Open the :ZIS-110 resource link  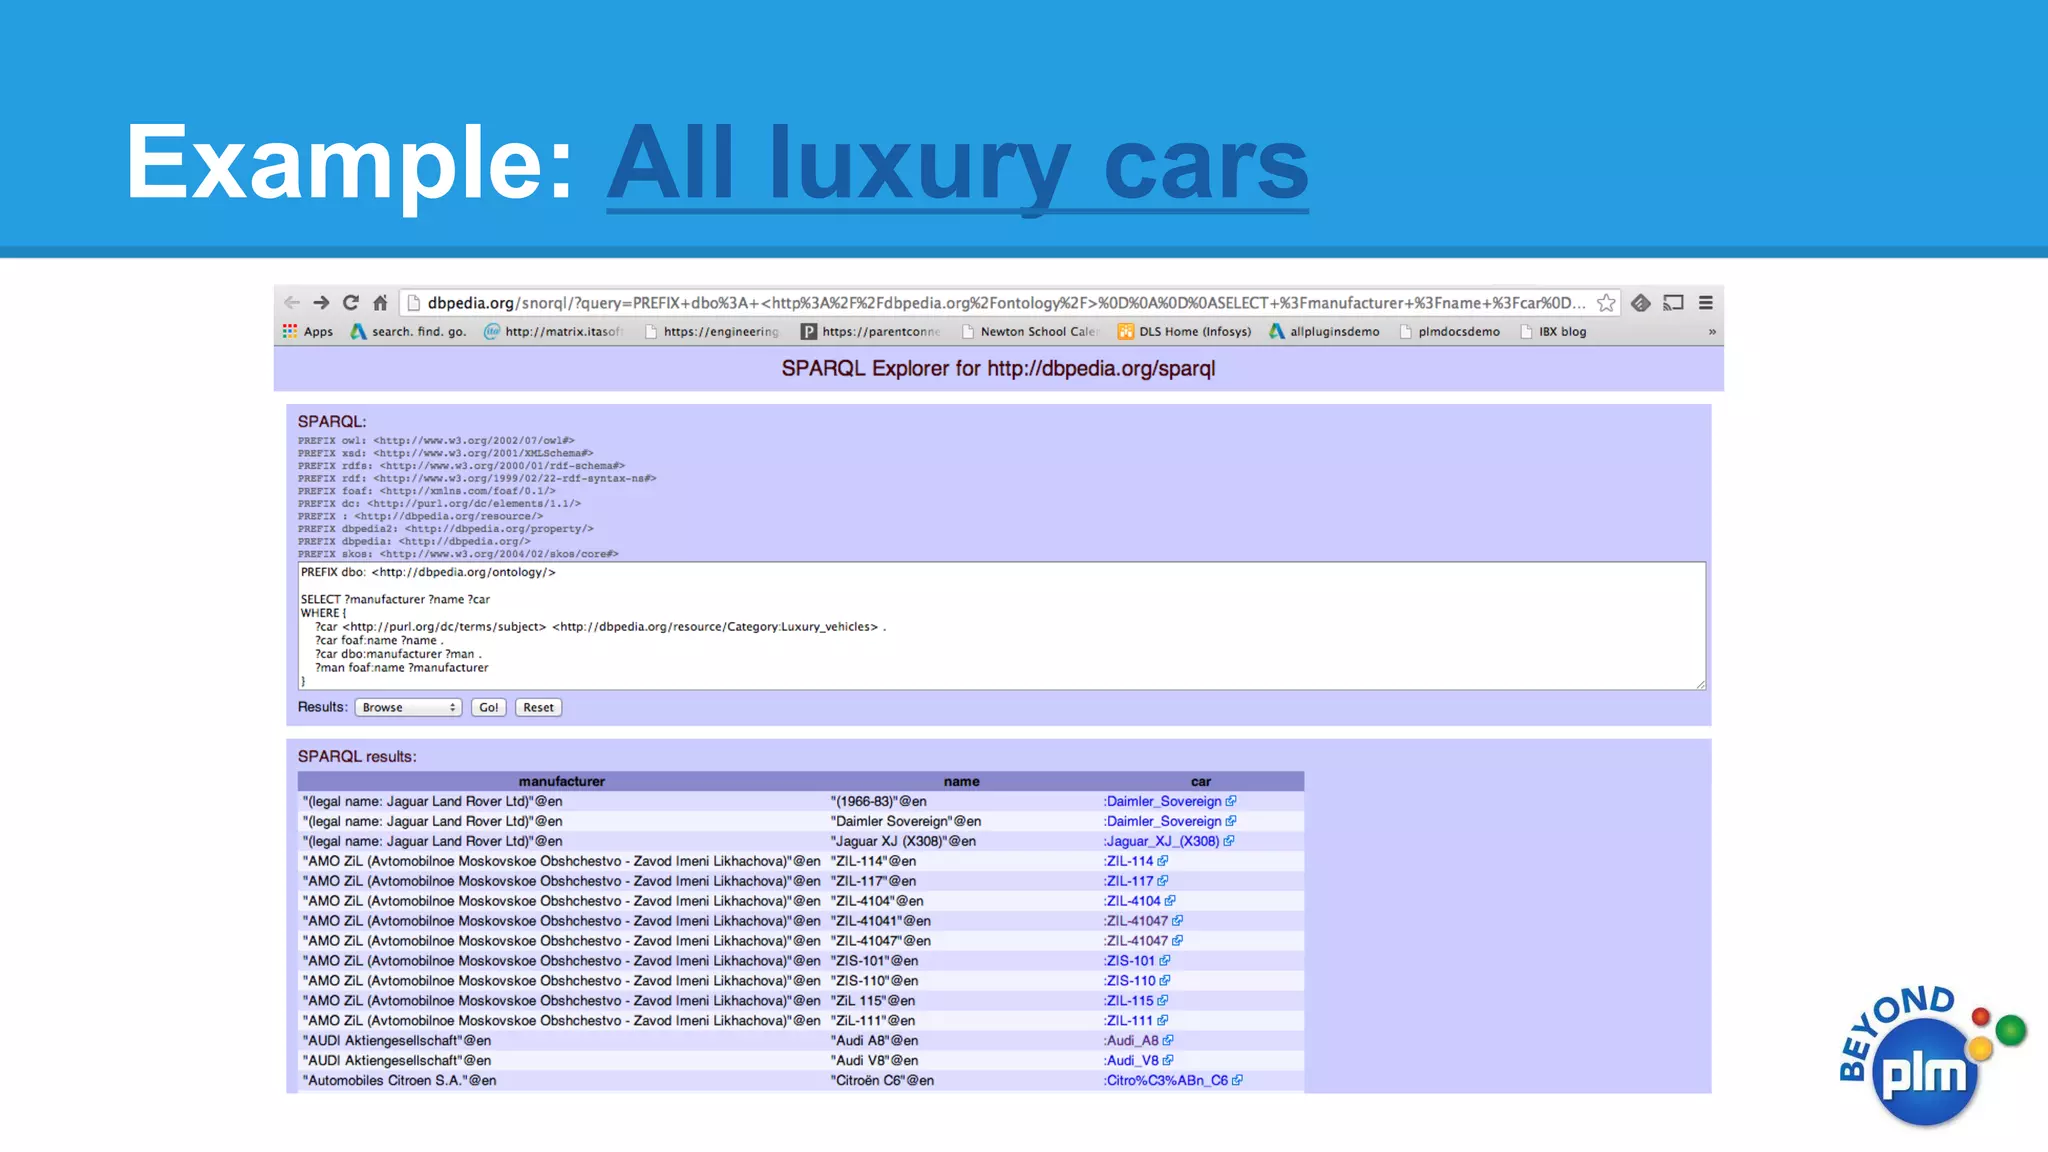coord(1129,980)
